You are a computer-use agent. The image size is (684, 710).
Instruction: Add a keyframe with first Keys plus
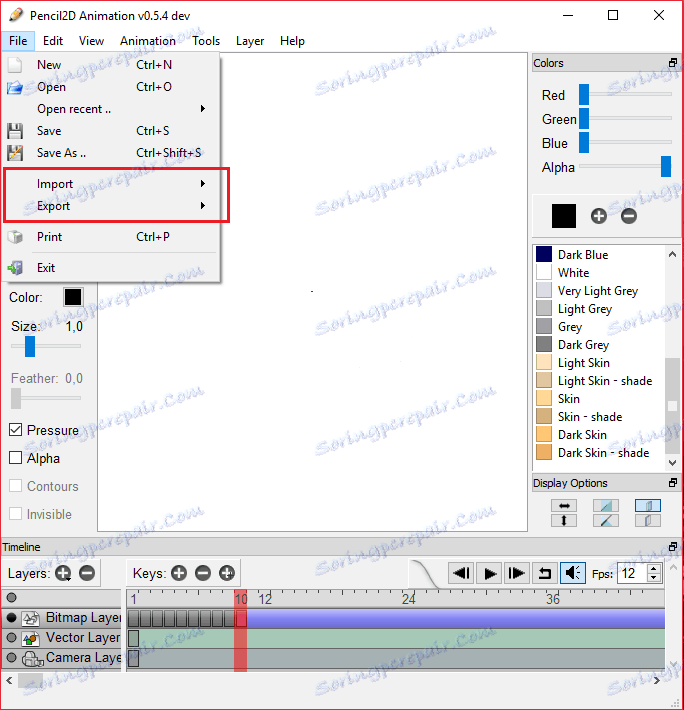[x=179, y=573]
